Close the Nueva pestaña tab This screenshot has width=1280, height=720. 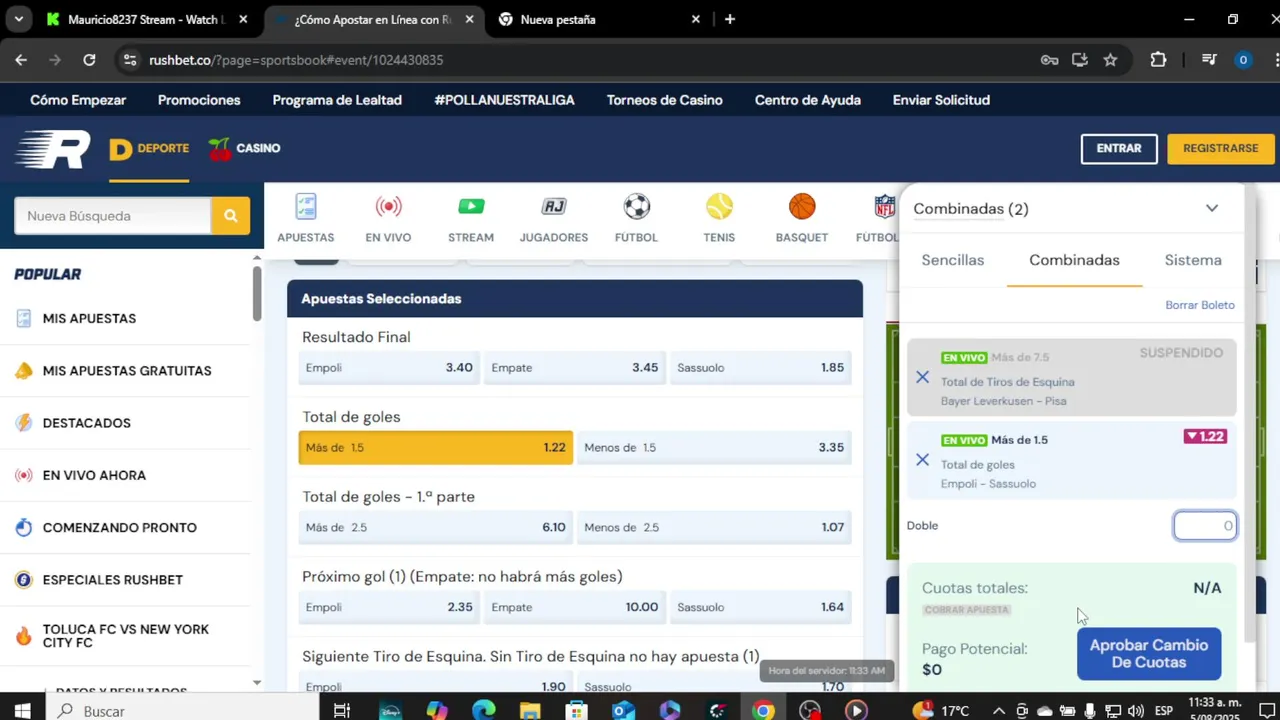pyautogui.click(x=696, y=19)
